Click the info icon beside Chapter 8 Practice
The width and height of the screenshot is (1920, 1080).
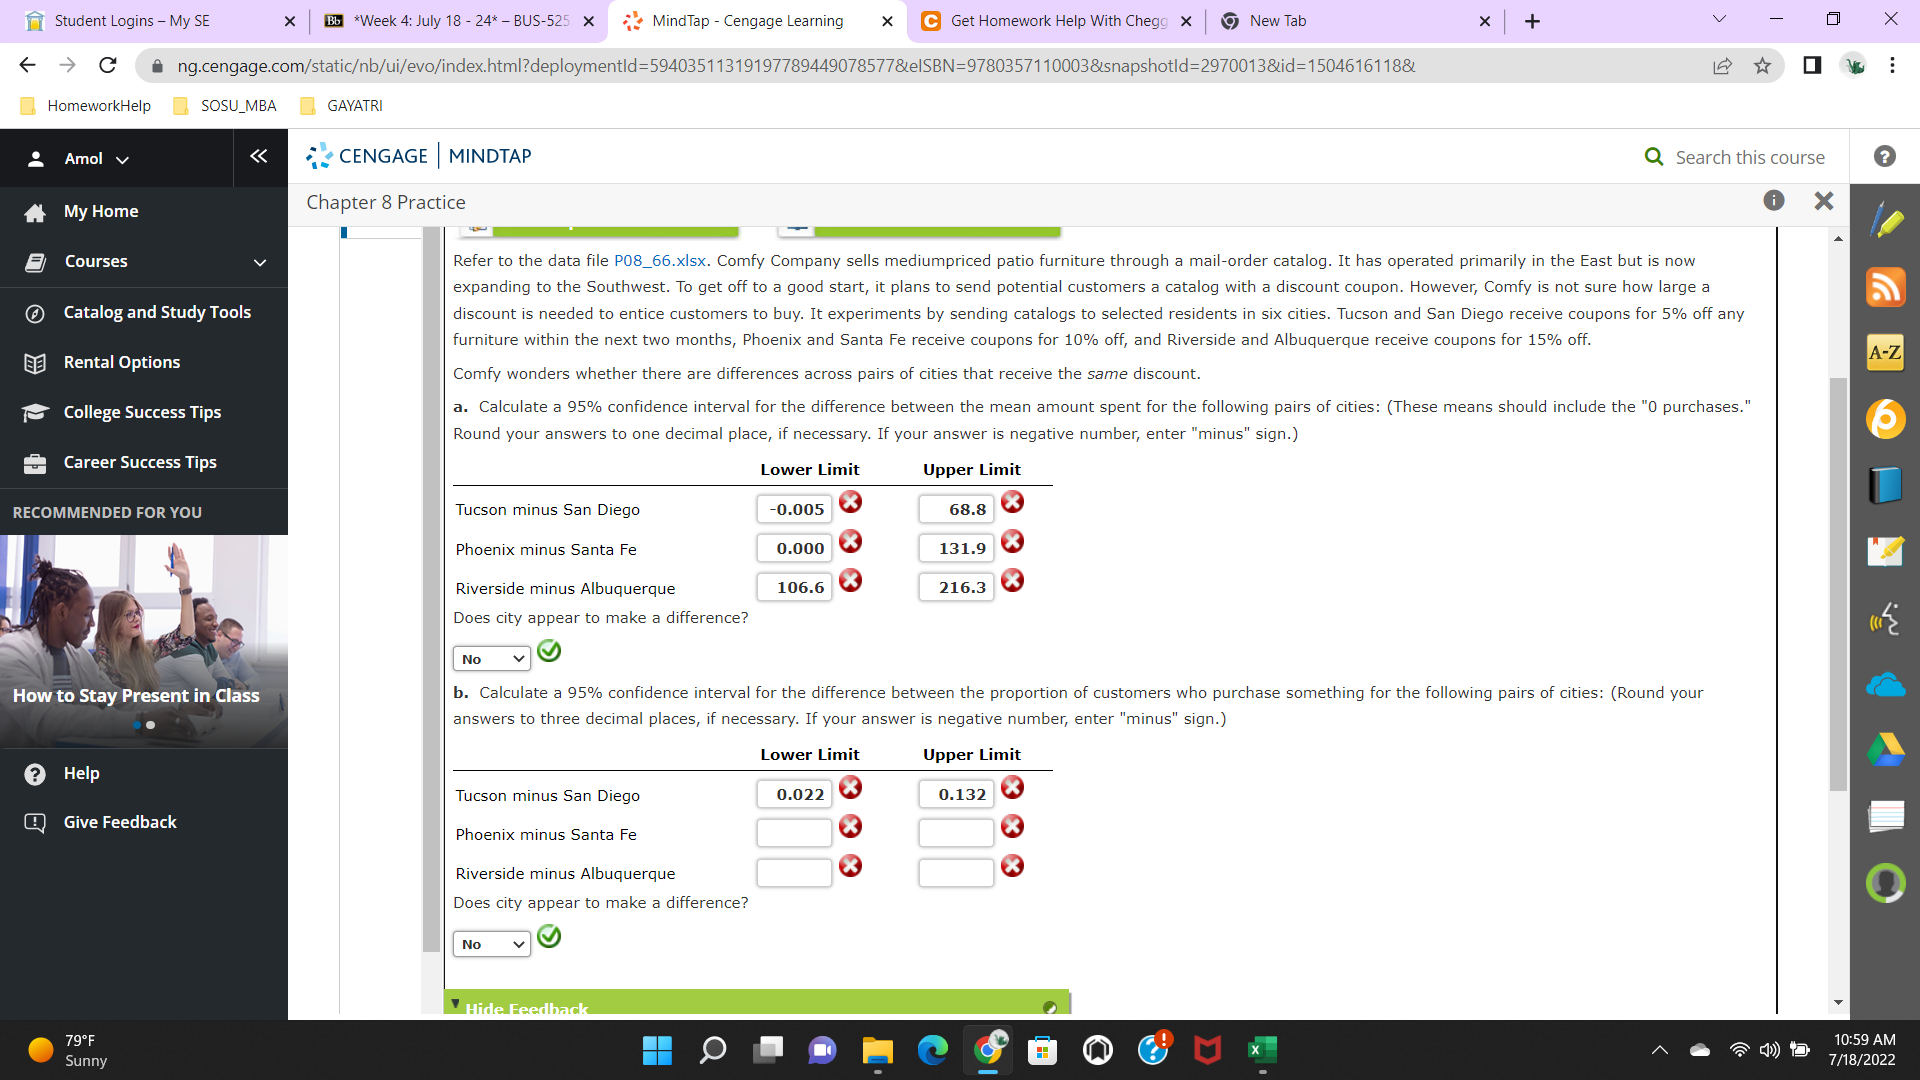point(1773,201)
